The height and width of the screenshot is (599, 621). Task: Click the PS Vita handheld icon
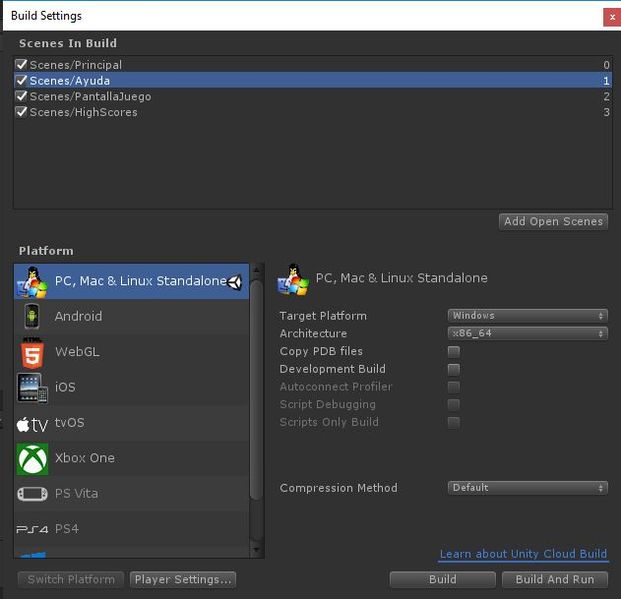(x=32, y=494)
